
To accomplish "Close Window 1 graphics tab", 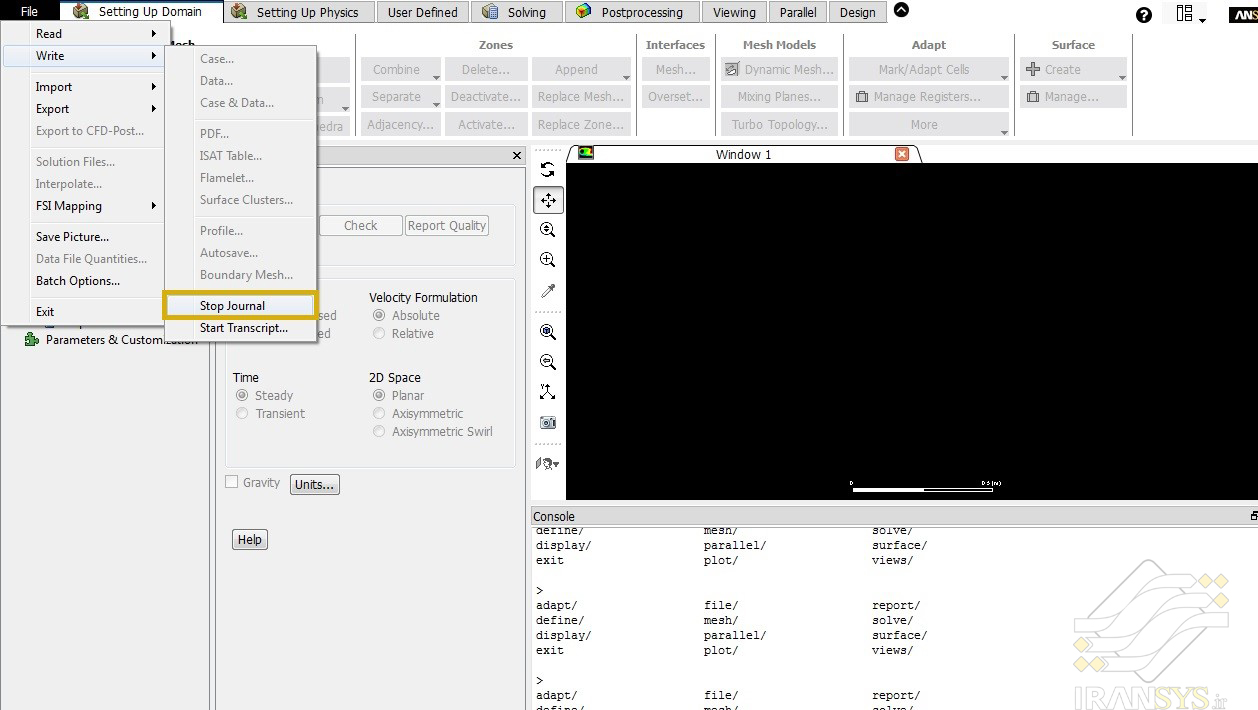I will [902, 154].
